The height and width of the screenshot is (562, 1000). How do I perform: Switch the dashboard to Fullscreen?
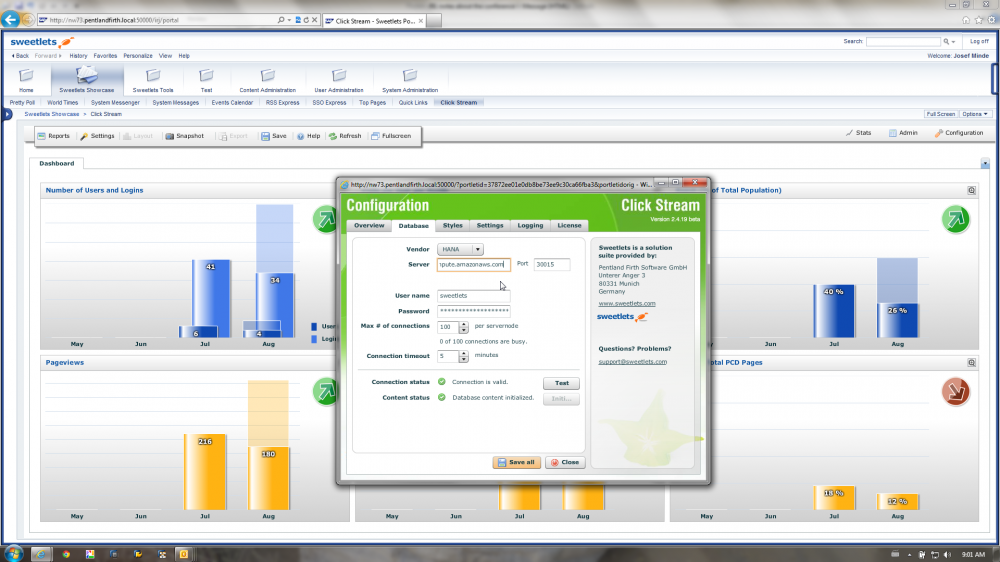point(391,136)
